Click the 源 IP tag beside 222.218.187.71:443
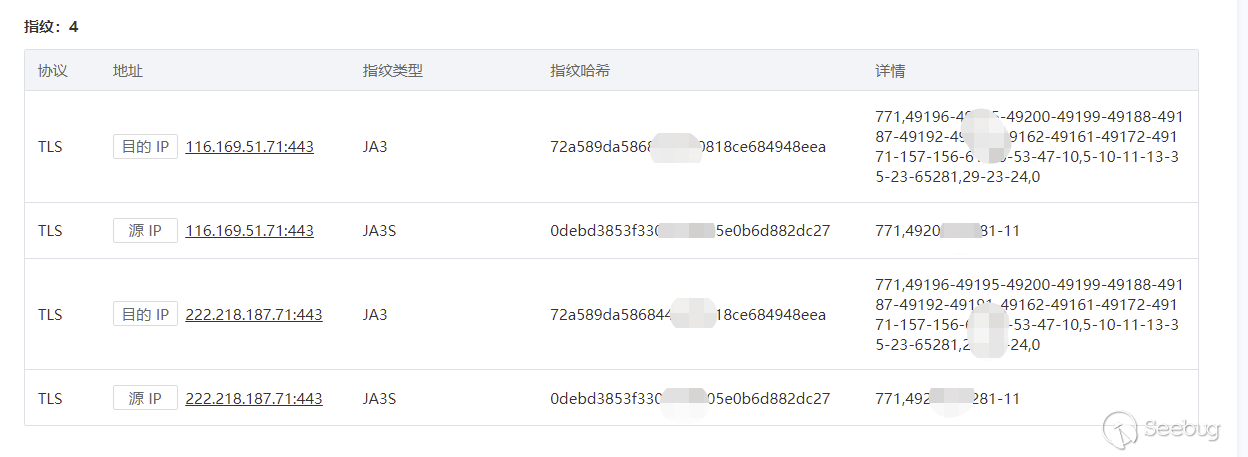 point(145,399)
